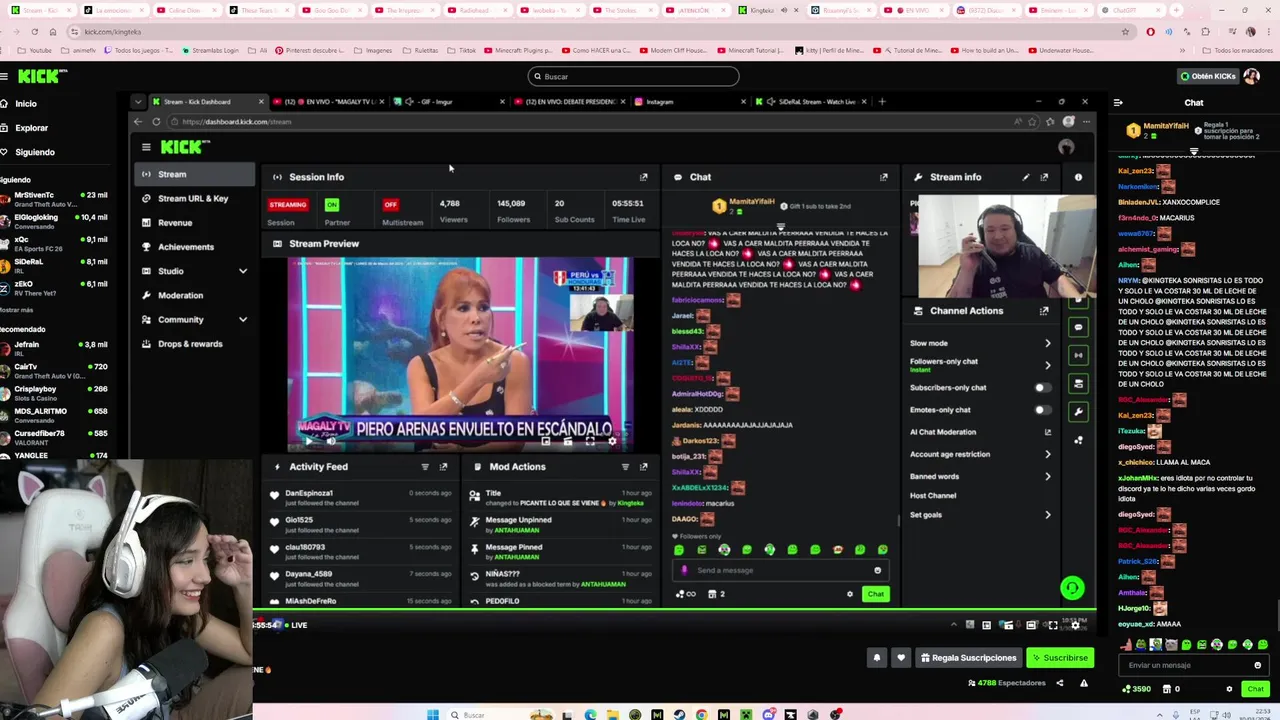Expand Slow mode options
The image size is (1280, 720).
click(1047, 343)
